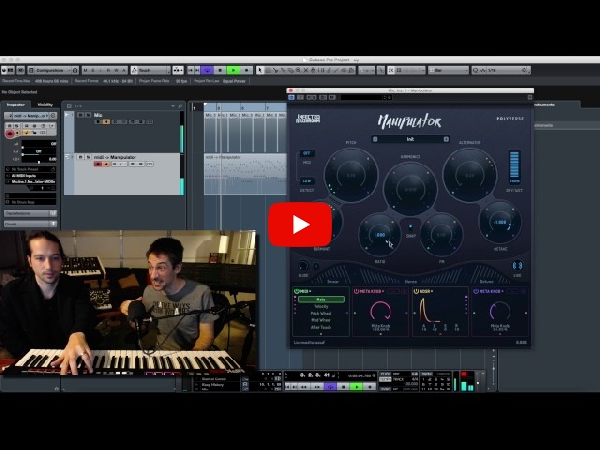Screen dimensions: 600x450
Task: Toggle monitor on the Mic track
Action: click(x=106, y=122)
